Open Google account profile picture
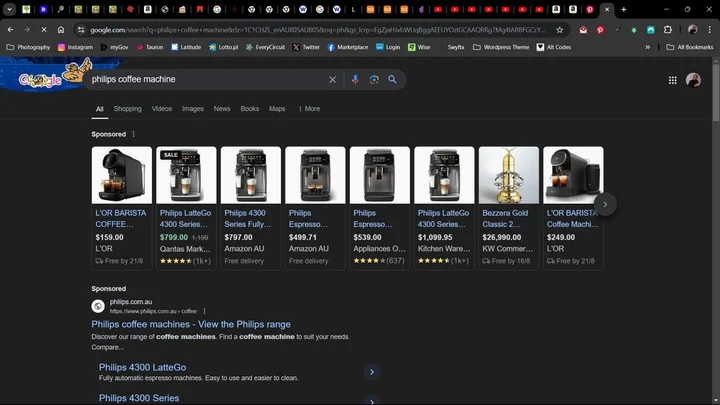Viewport: 720px width, 405px height. pyautogui.click(x=693, y=80)
